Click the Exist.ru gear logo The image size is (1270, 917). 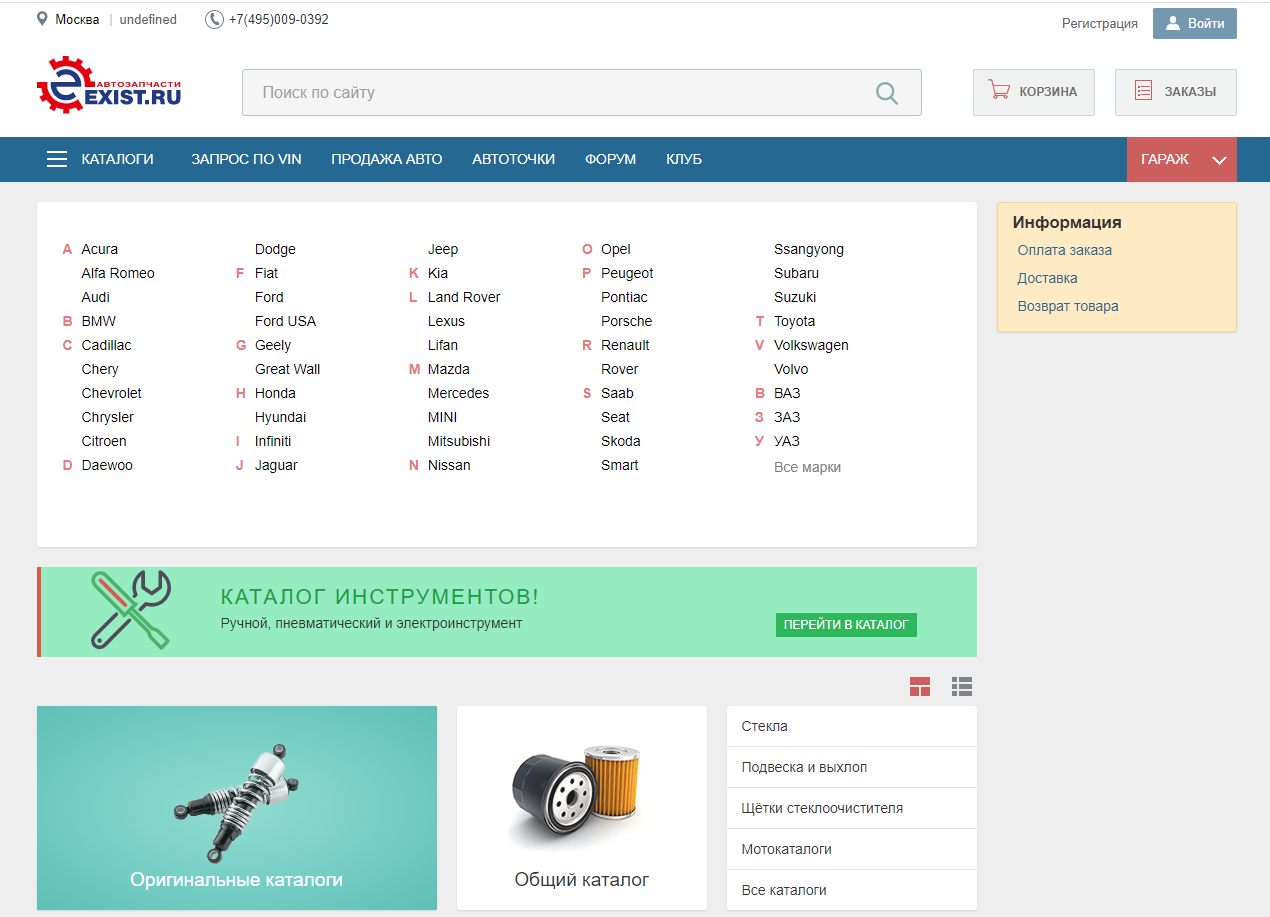point(64,85)
